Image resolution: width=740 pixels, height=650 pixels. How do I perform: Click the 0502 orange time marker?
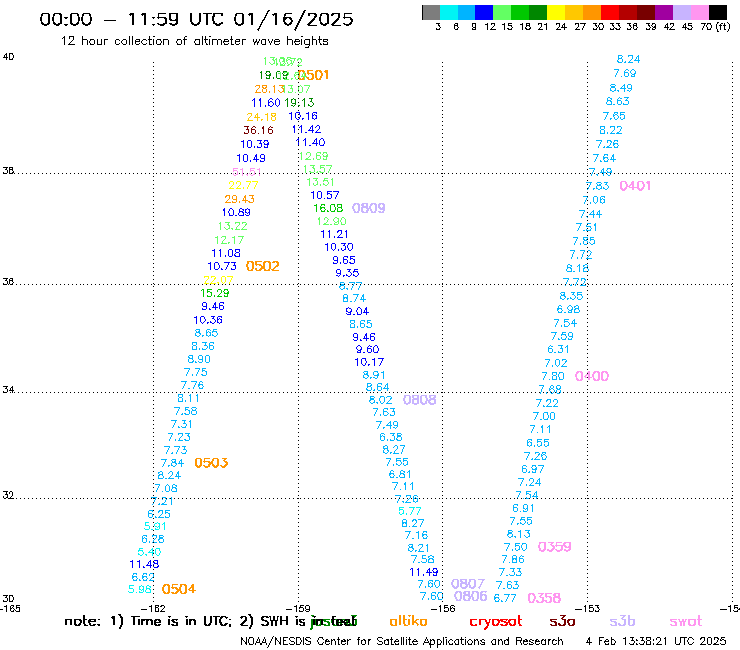pyautogui.click(x=262, y=266)
